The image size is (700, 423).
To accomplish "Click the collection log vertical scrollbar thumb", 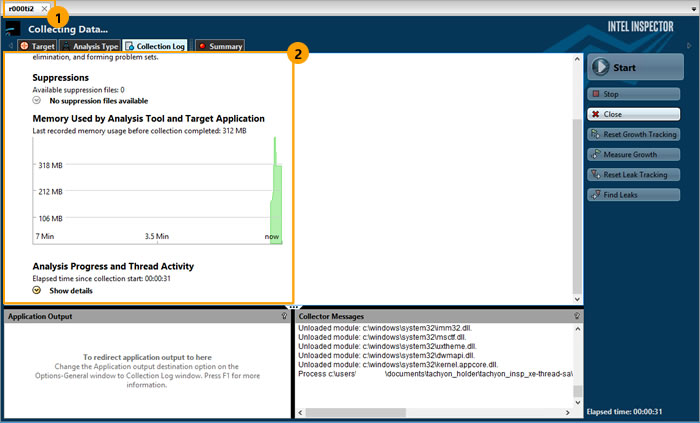I will tap(577, 207).
